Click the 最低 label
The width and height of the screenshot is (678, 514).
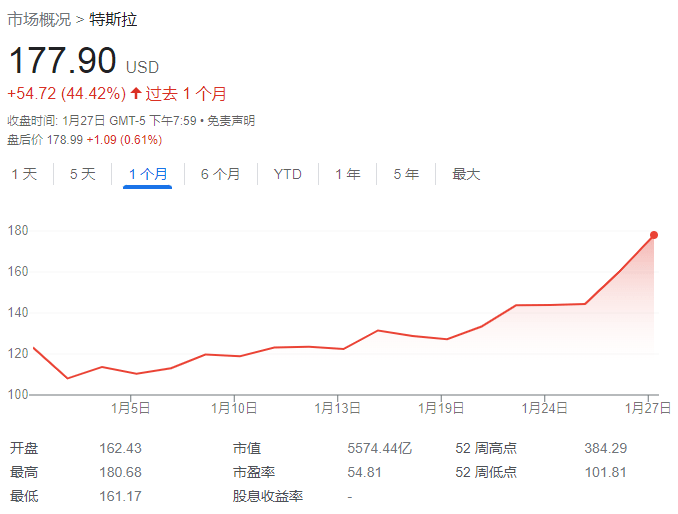point(24,496)
